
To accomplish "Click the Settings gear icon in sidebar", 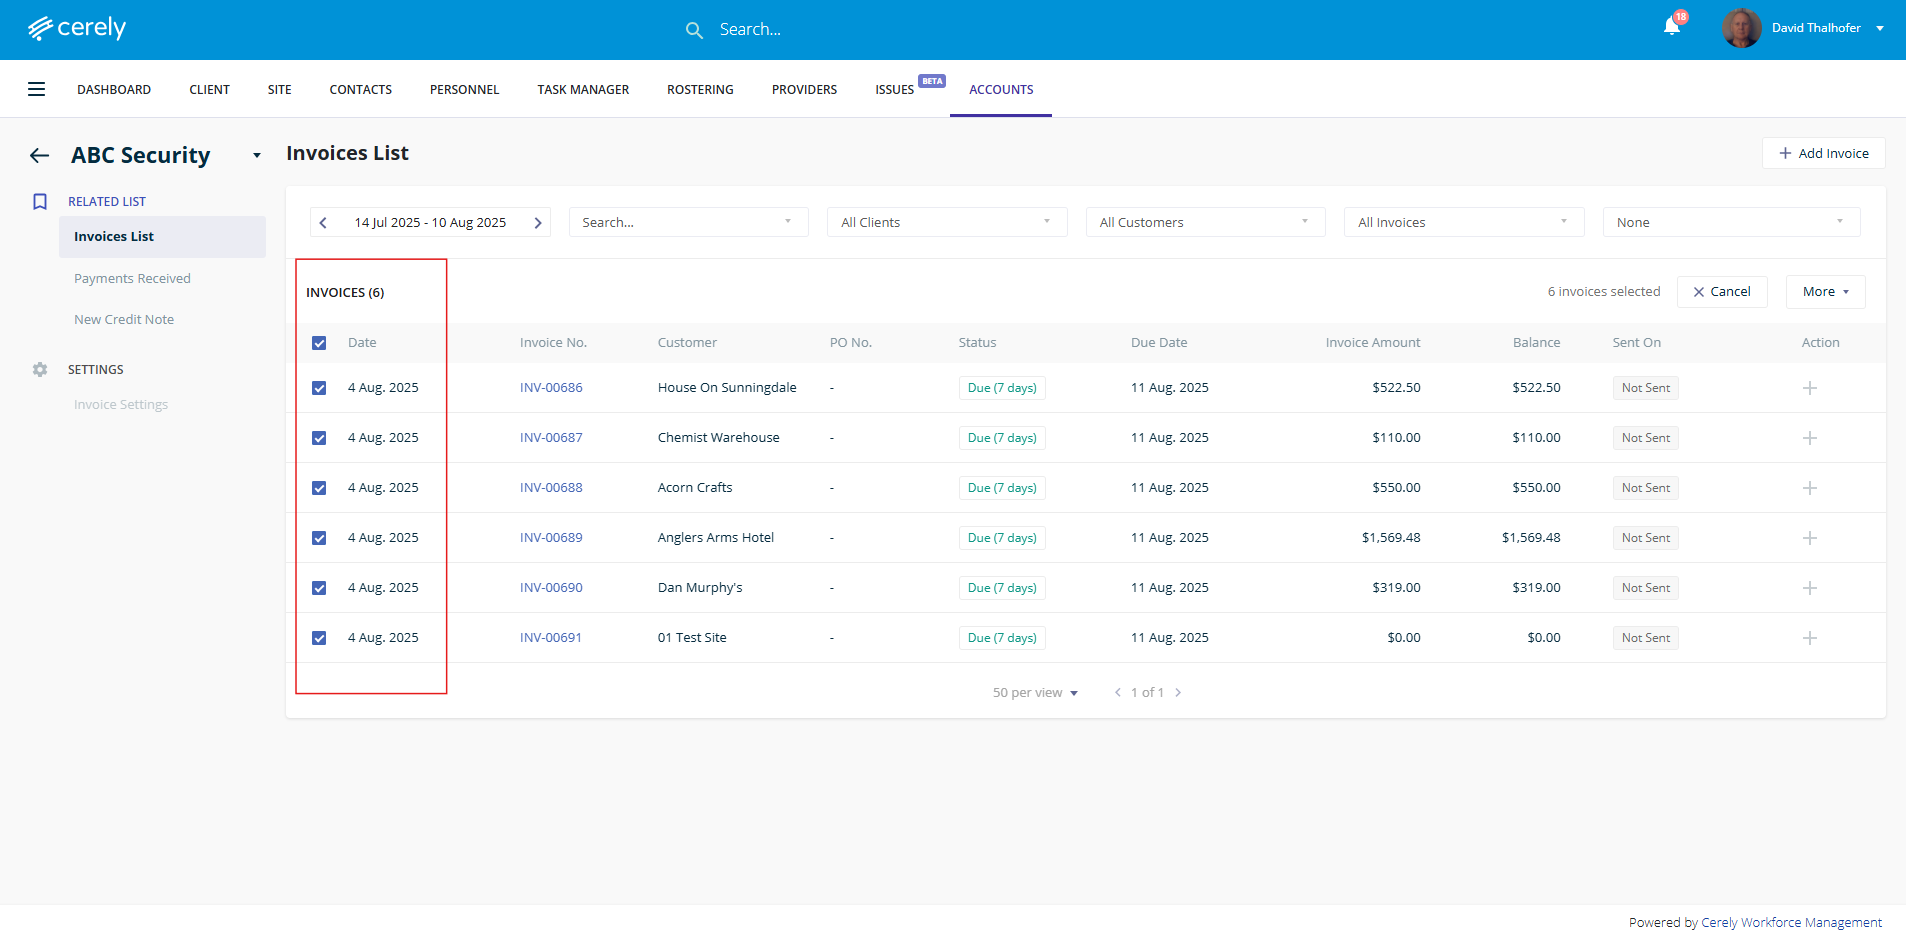I will 40,369.
